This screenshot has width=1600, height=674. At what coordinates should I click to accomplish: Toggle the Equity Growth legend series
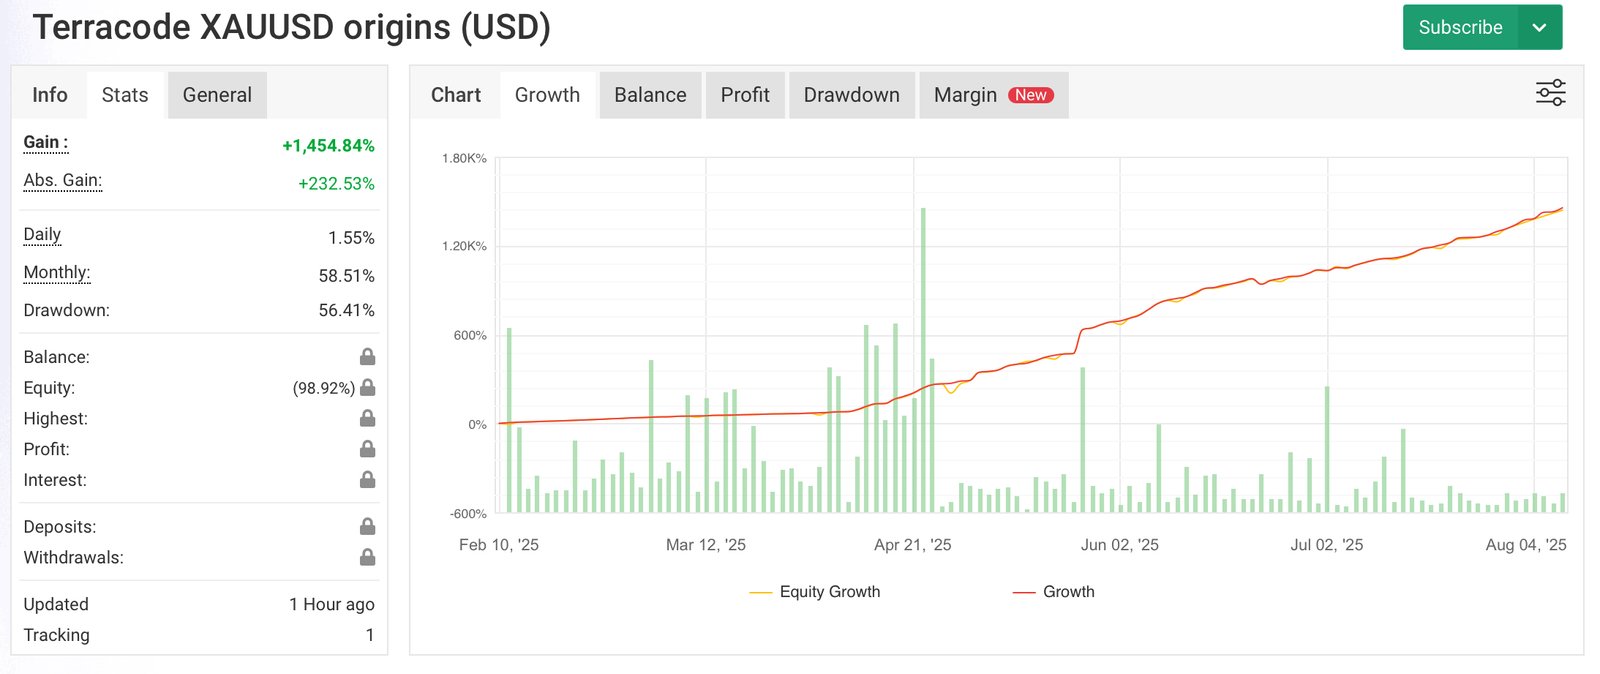815,592
